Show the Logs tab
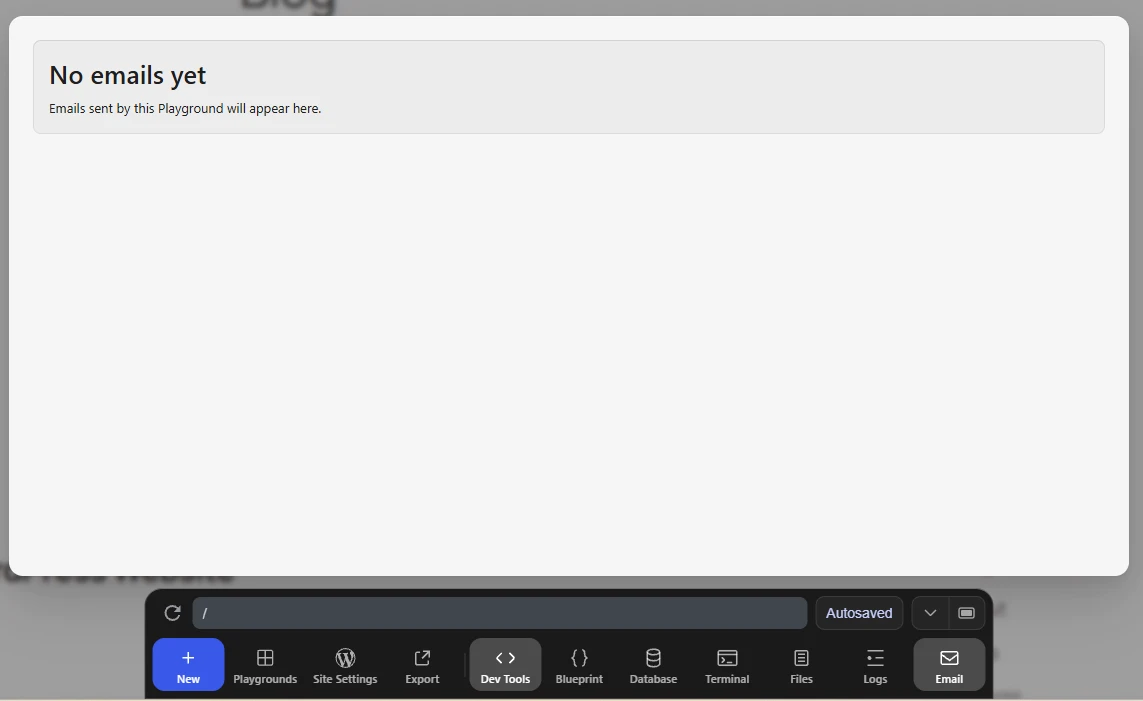The image size is (1143, 701). tap(875, 665)
